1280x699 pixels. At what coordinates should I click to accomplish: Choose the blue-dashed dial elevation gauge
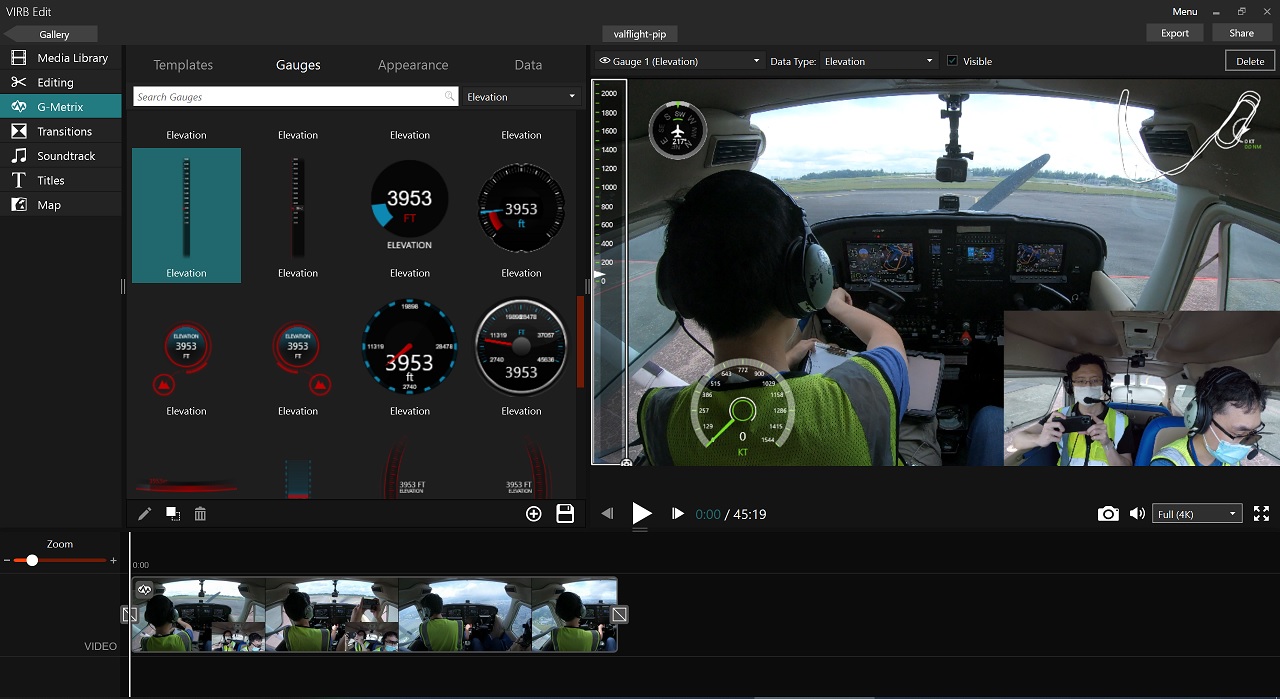tap(410, 346)
